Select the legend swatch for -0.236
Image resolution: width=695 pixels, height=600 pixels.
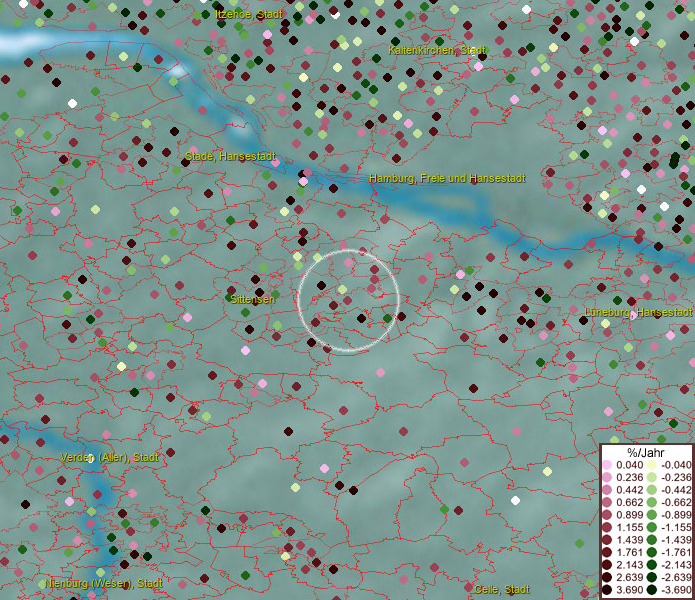(x=652, y=477)
